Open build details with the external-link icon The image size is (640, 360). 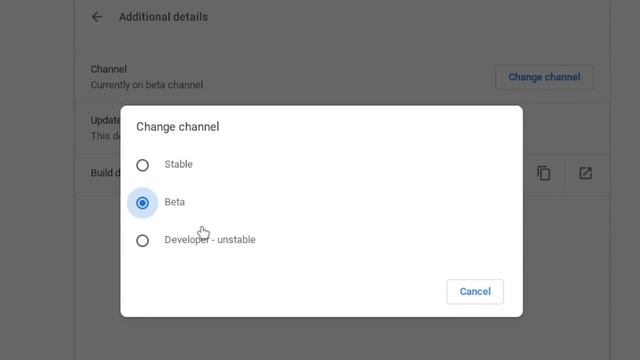[x=585, y=173]
